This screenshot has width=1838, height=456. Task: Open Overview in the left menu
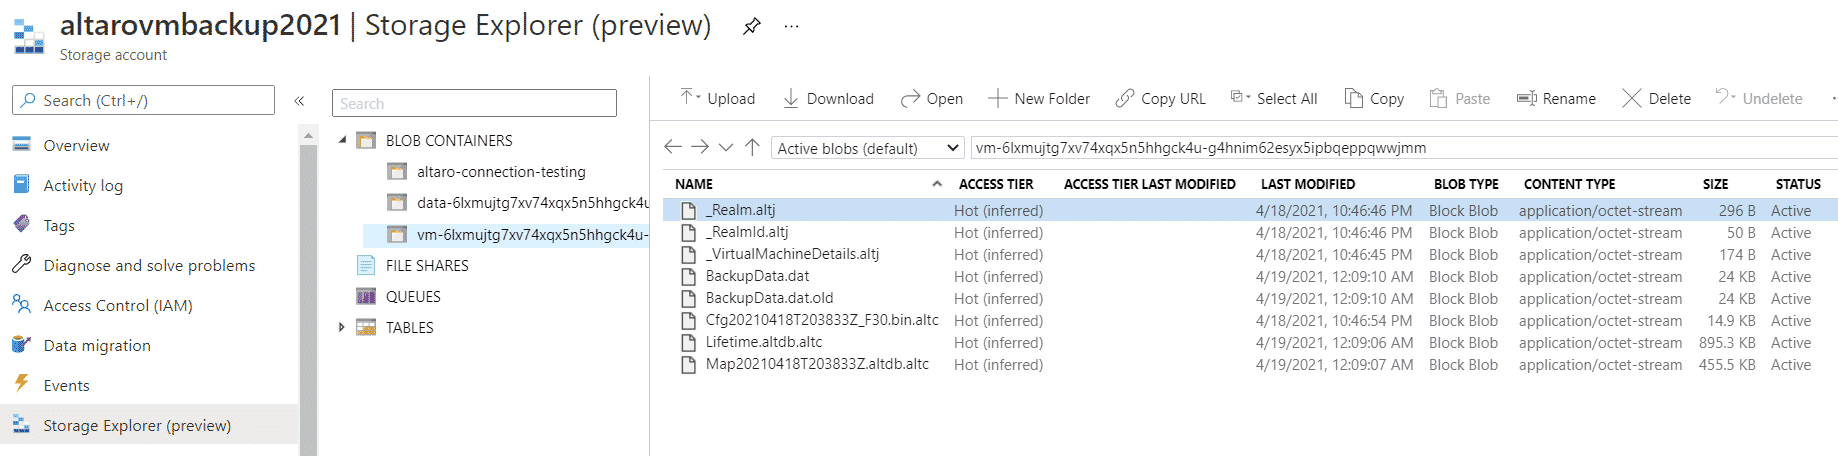click(x=76, y=145)
